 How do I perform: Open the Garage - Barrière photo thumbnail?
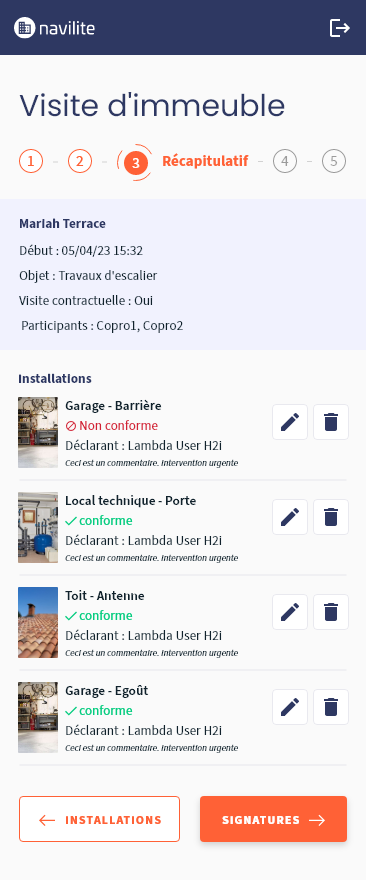click(x=38, y=433)
